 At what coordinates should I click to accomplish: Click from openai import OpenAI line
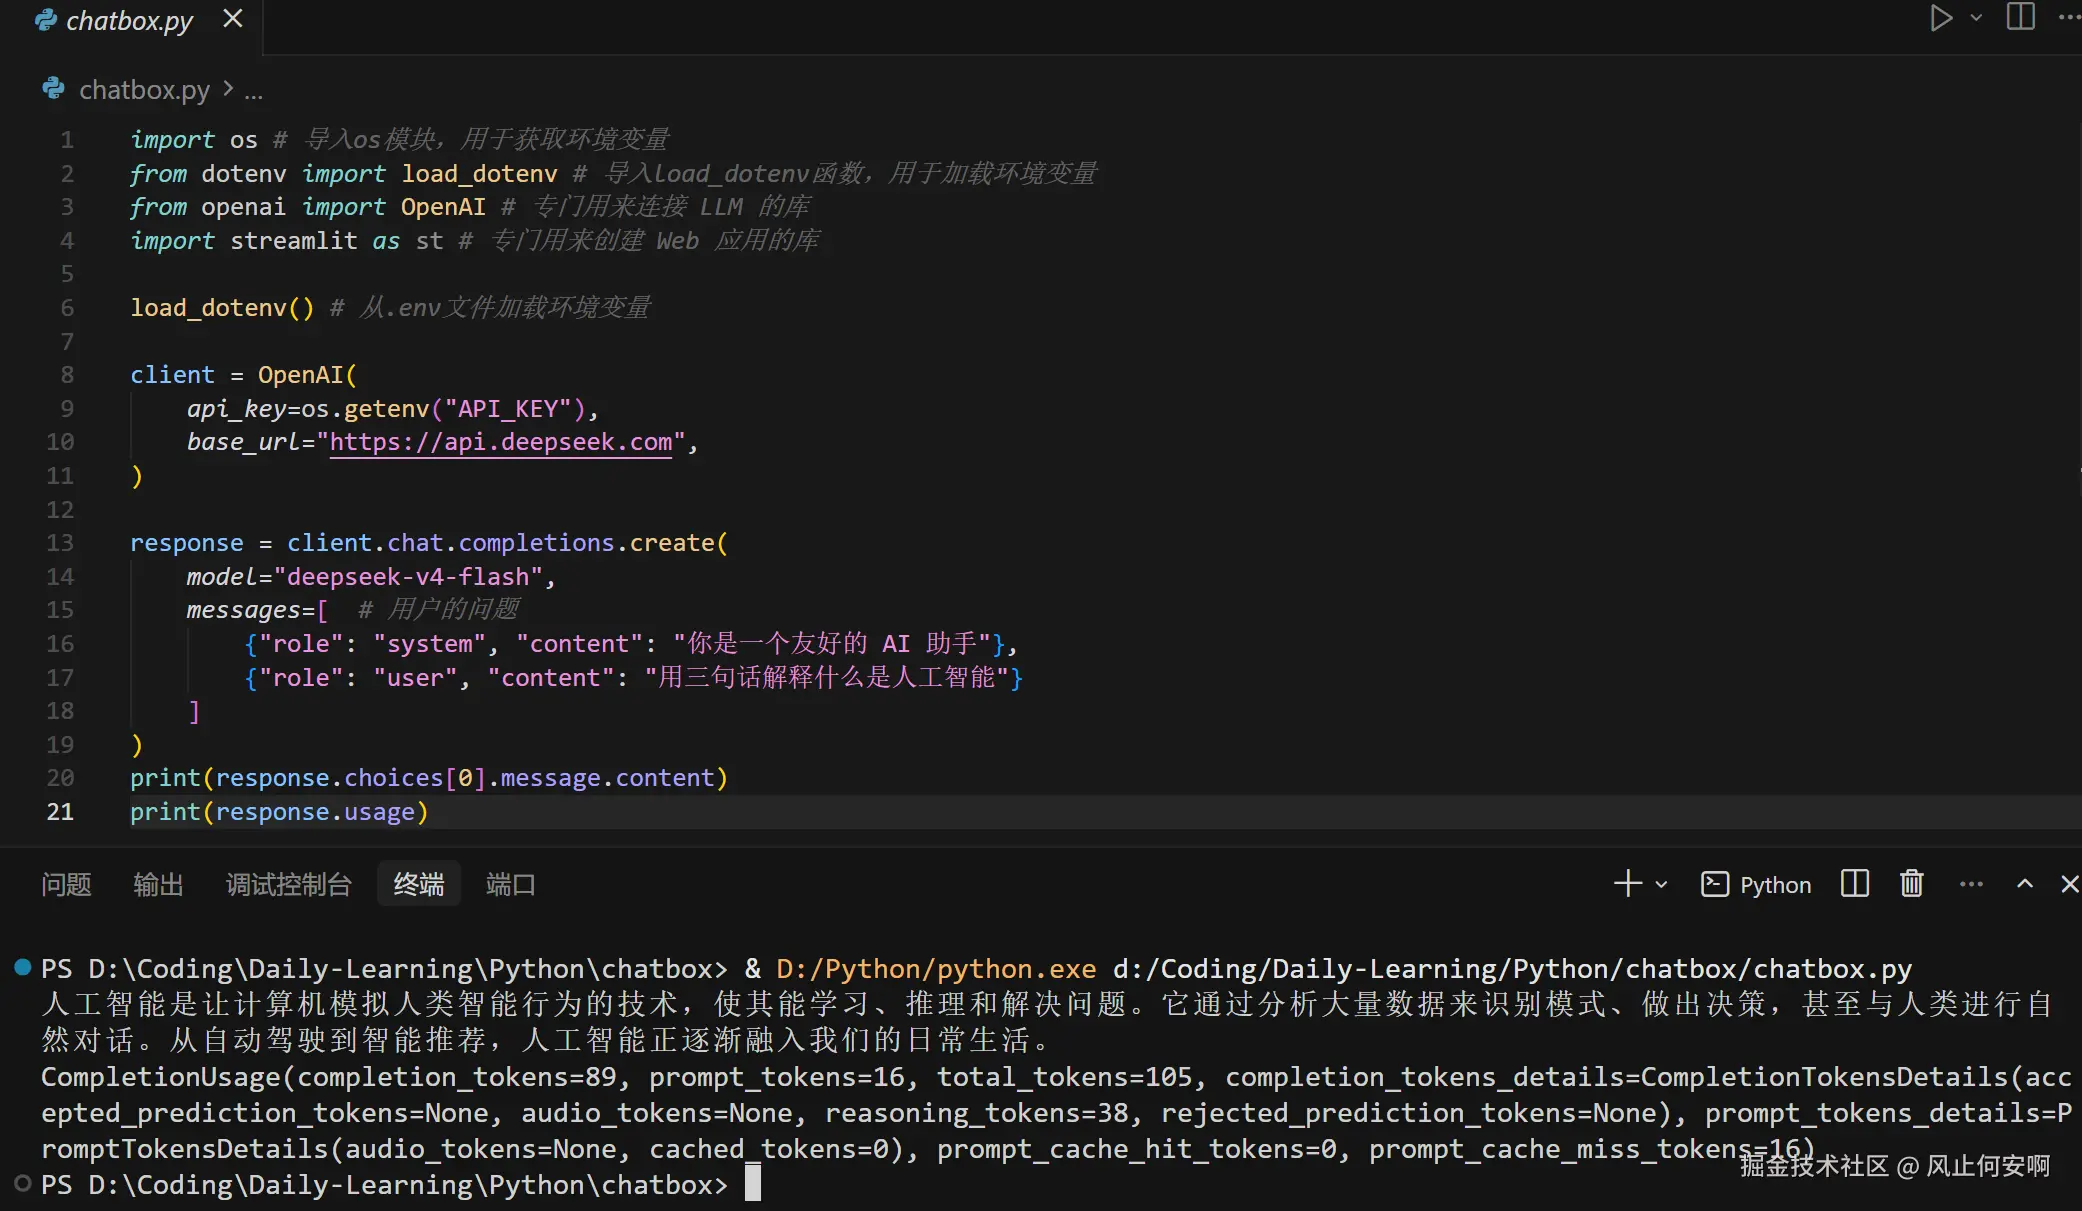[x=308, y=207]
